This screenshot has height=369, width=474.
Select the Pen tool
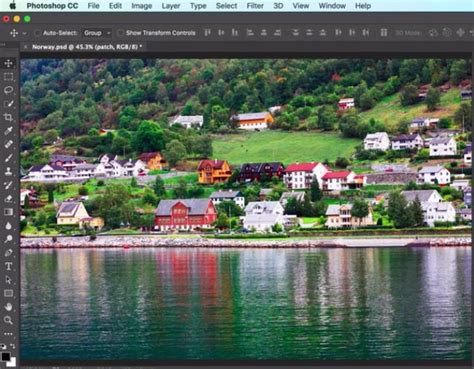8,253
